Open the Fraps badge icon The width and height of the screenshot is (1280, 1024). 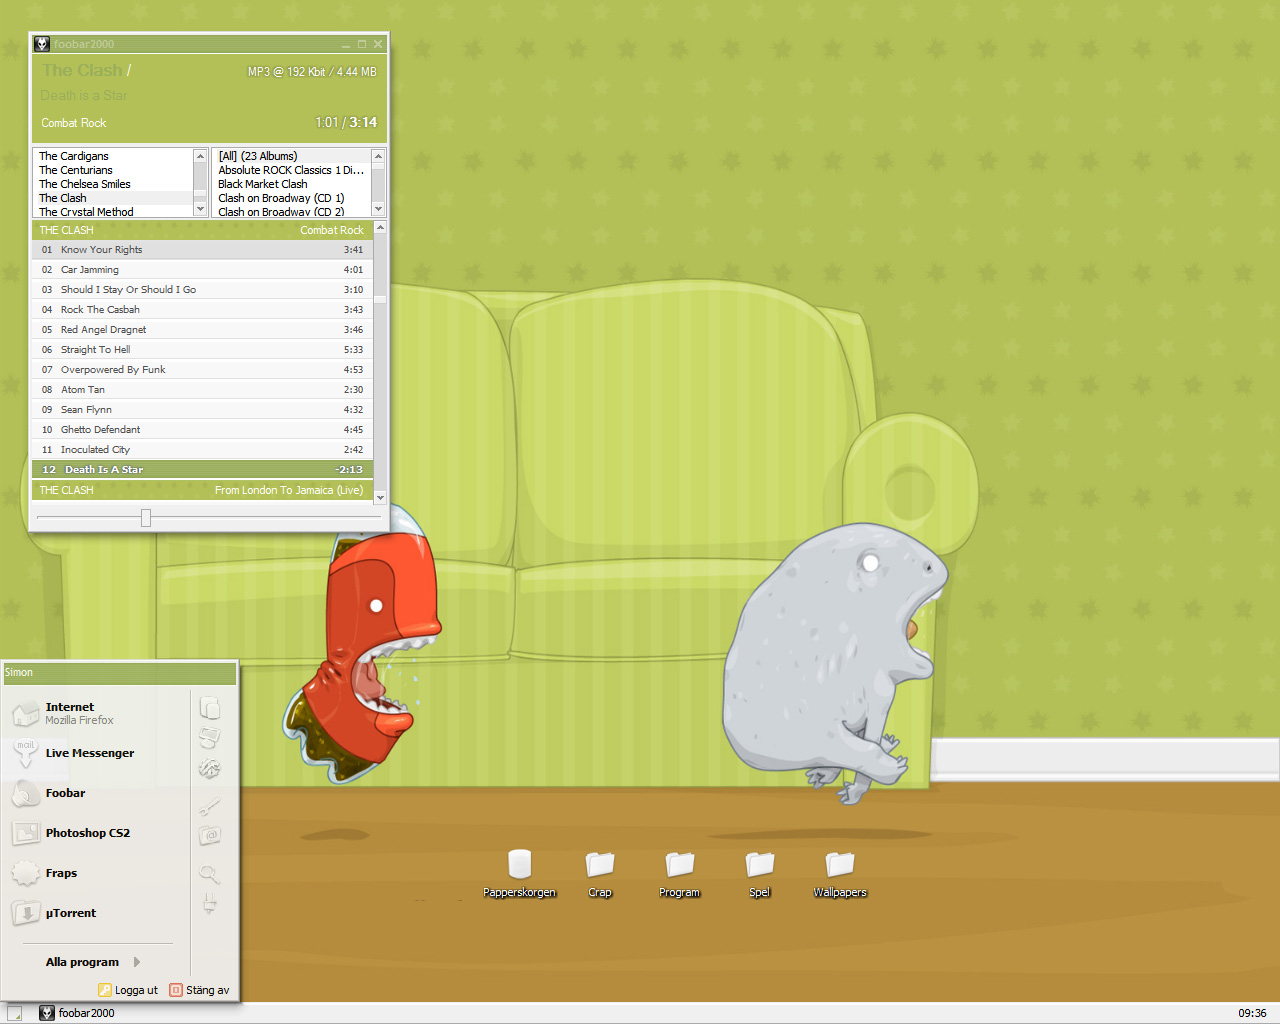point(25,873)
